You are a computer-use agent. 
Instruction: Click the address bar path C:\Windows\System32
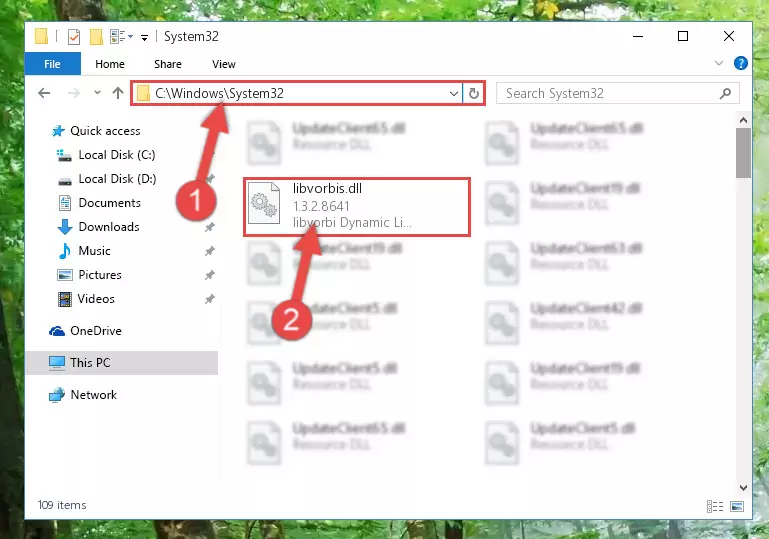click(x=219, y=93)
